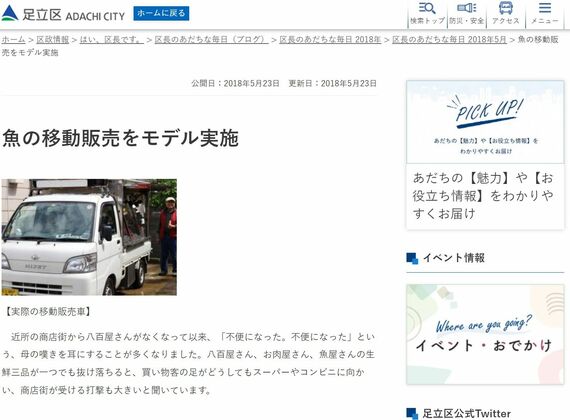570x420 pixels.
Task: Select the イベント情報 section heading
Action: tap(454, 258)
